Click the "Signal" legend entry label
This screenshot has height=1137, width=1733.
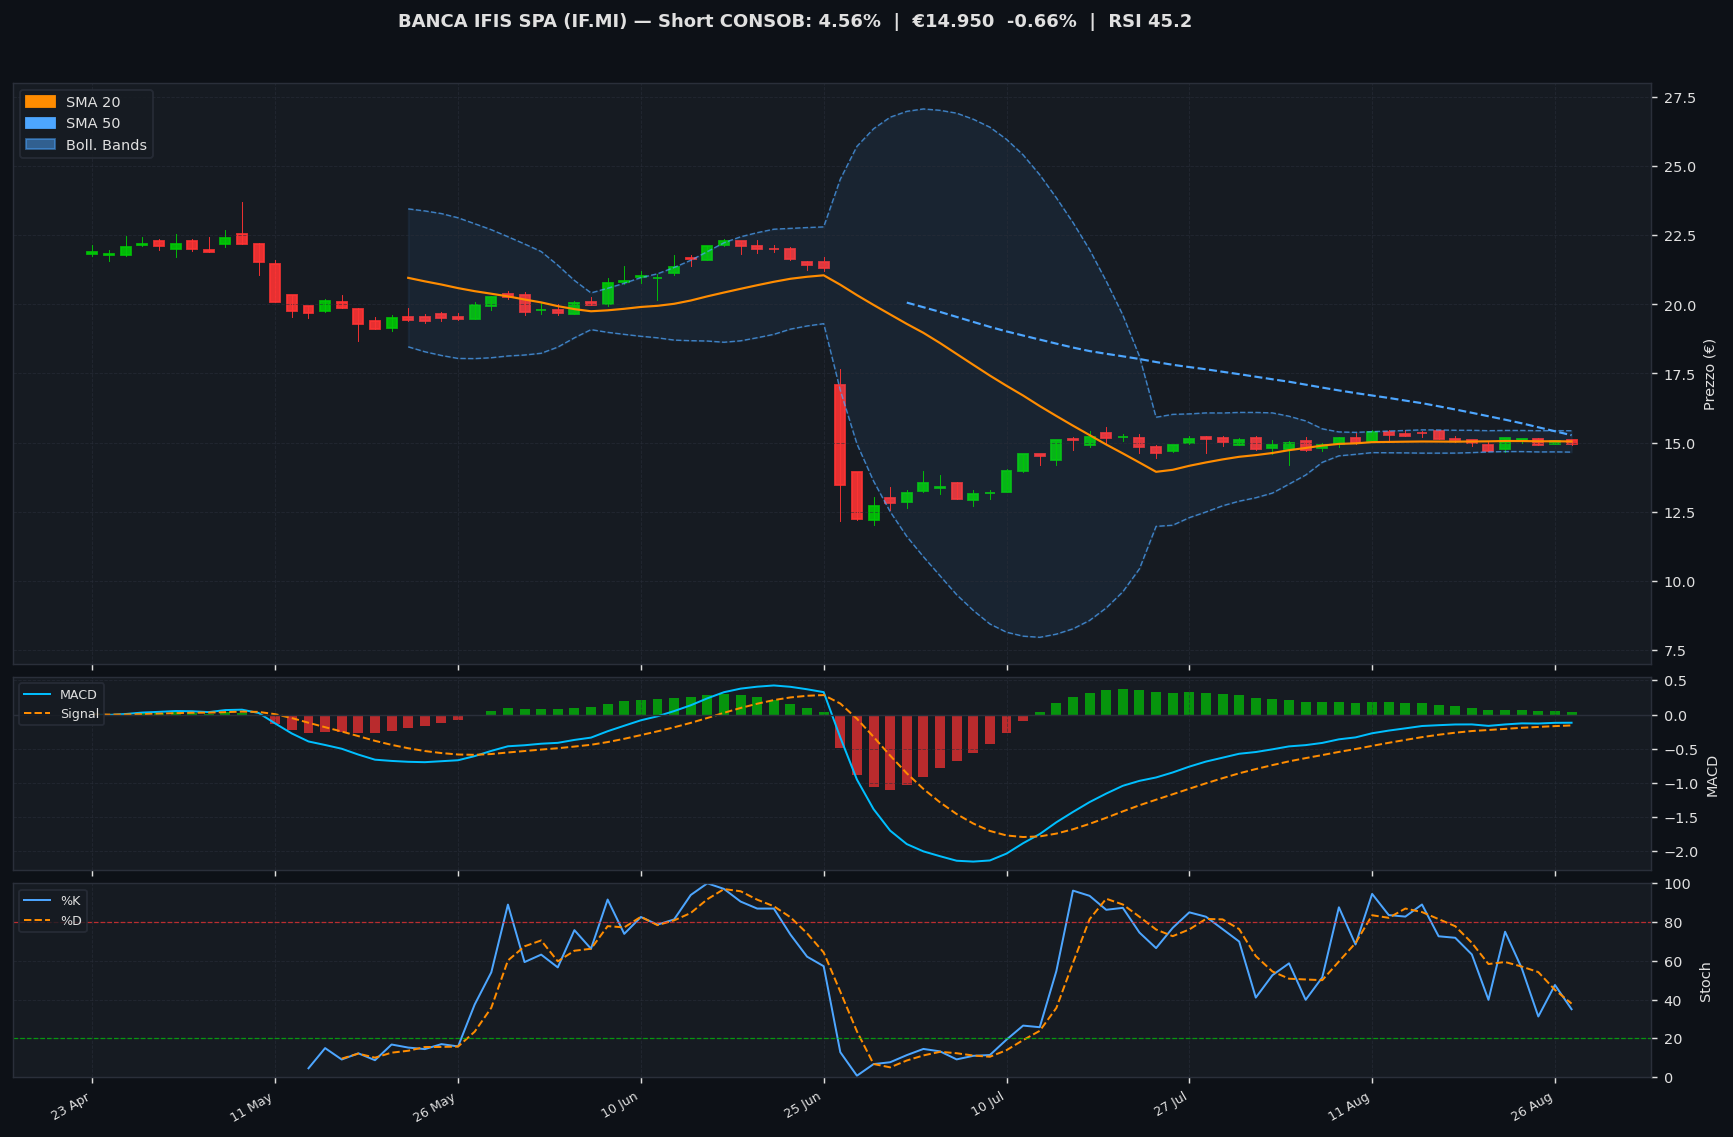79,714
